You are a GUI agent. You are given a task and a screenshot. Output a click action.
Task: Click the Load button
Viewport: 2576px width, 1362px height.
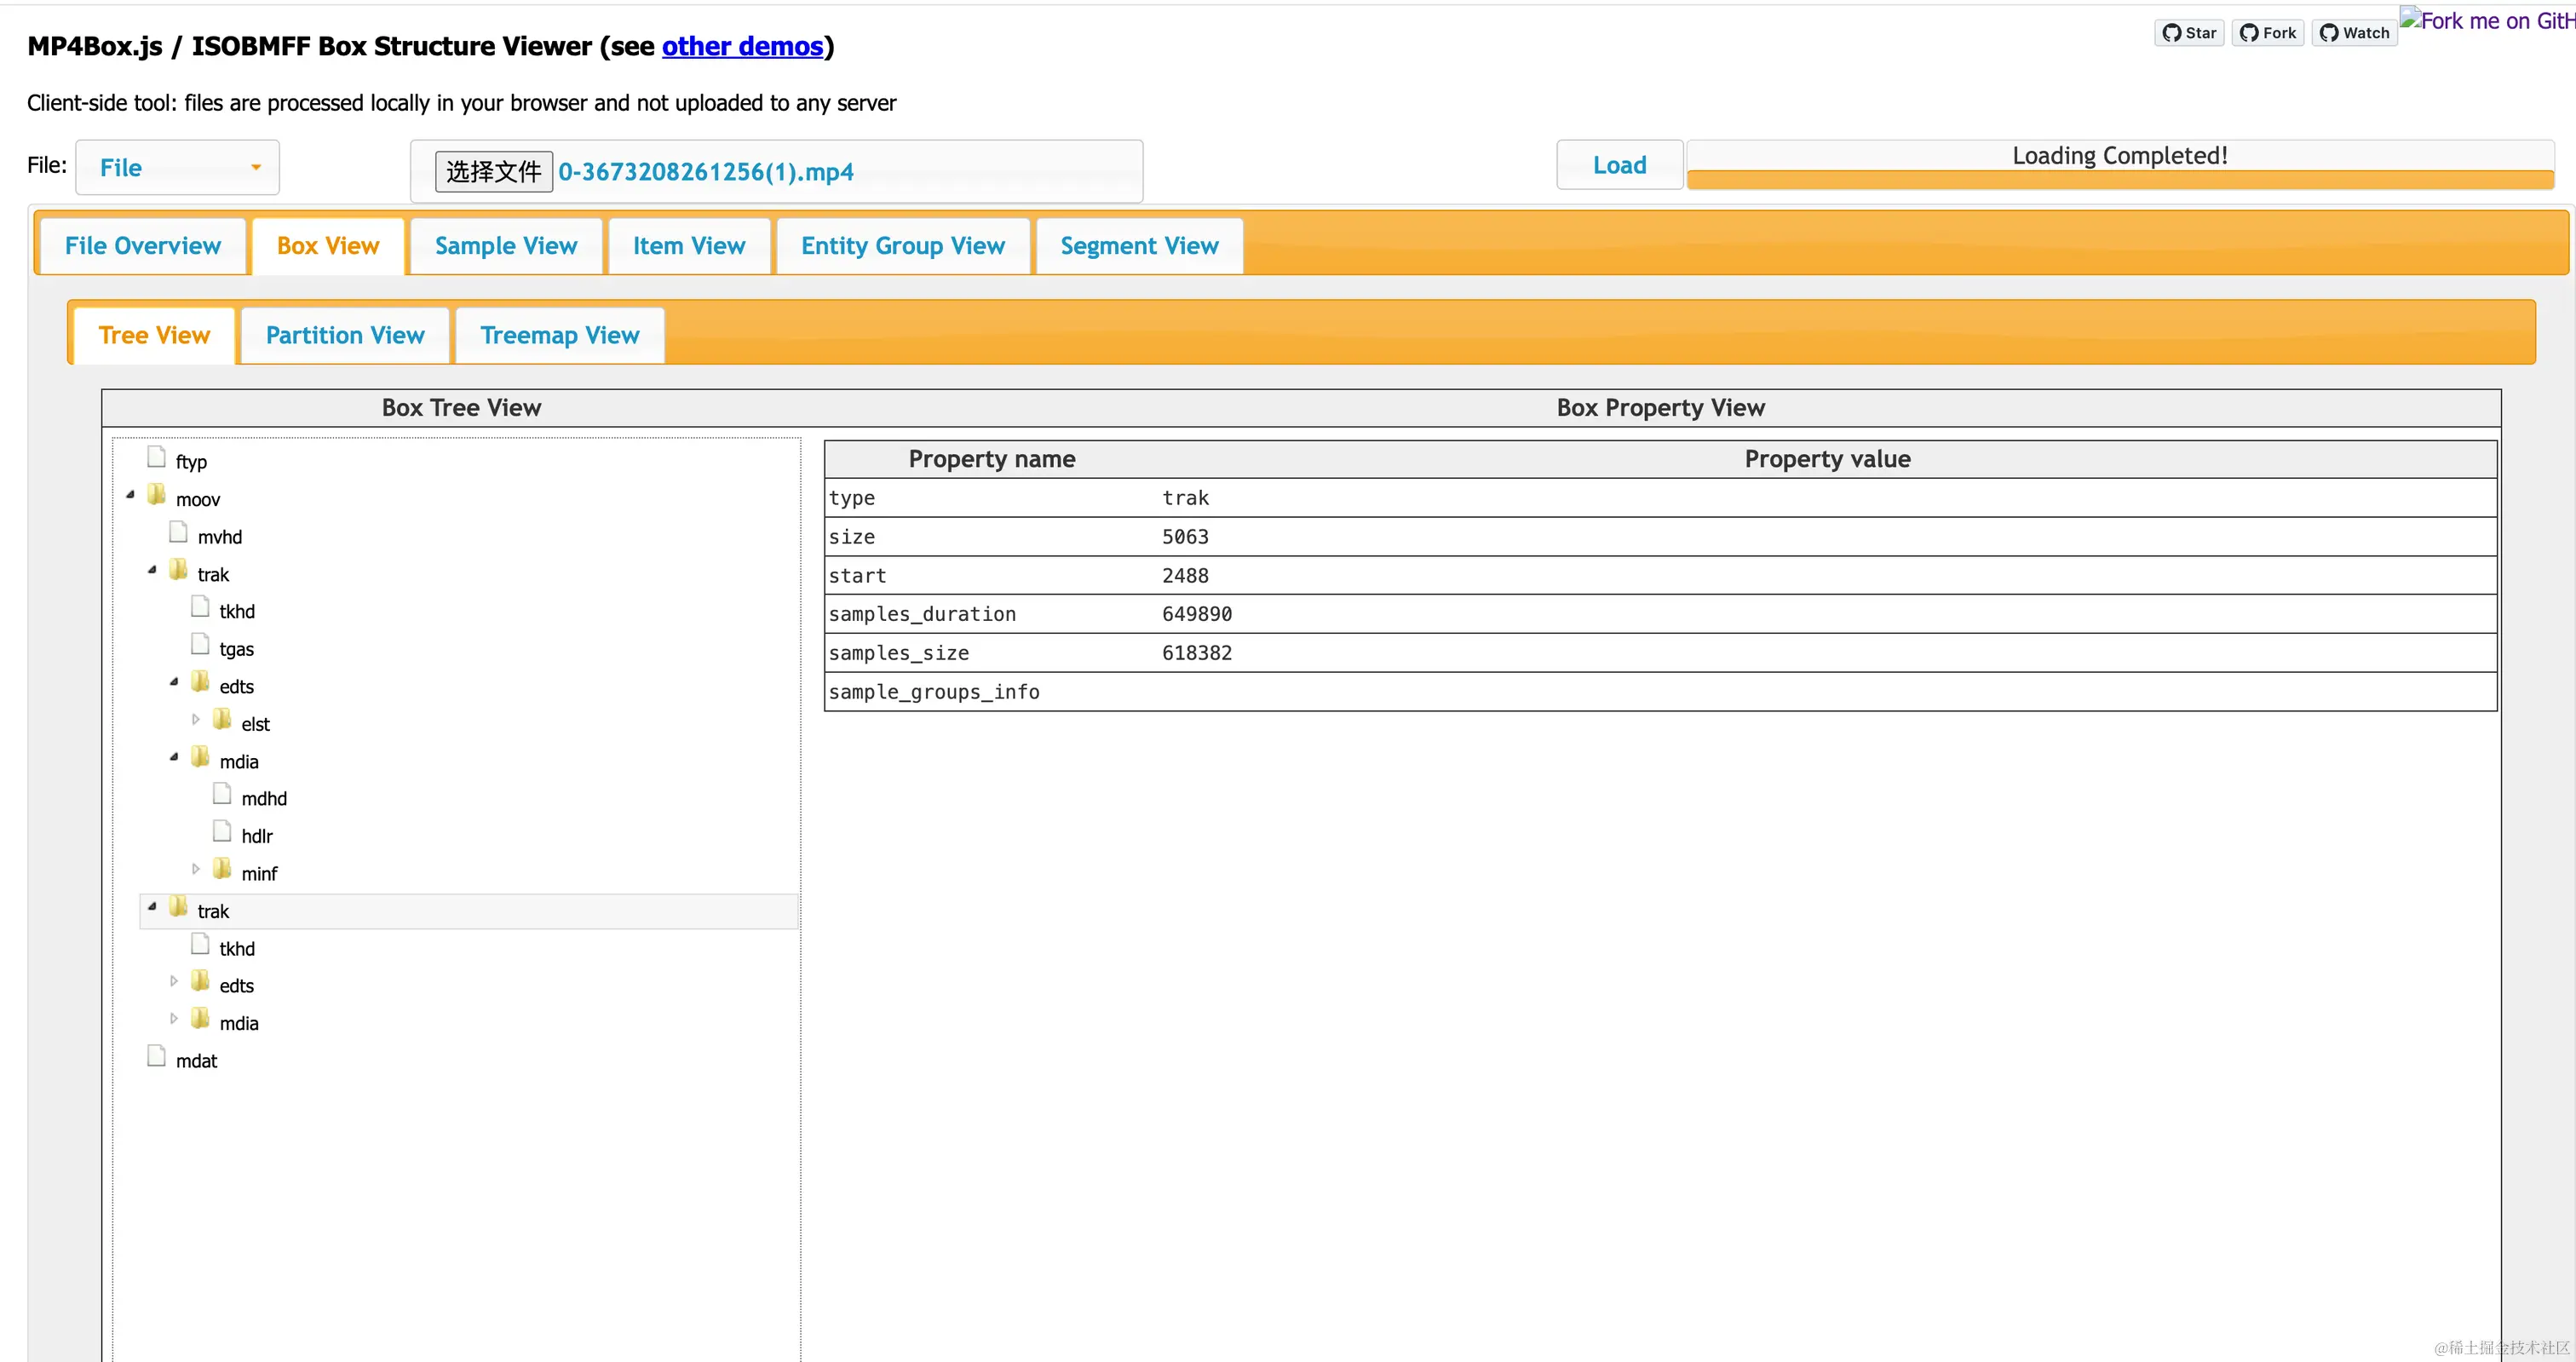(1619, 166)
